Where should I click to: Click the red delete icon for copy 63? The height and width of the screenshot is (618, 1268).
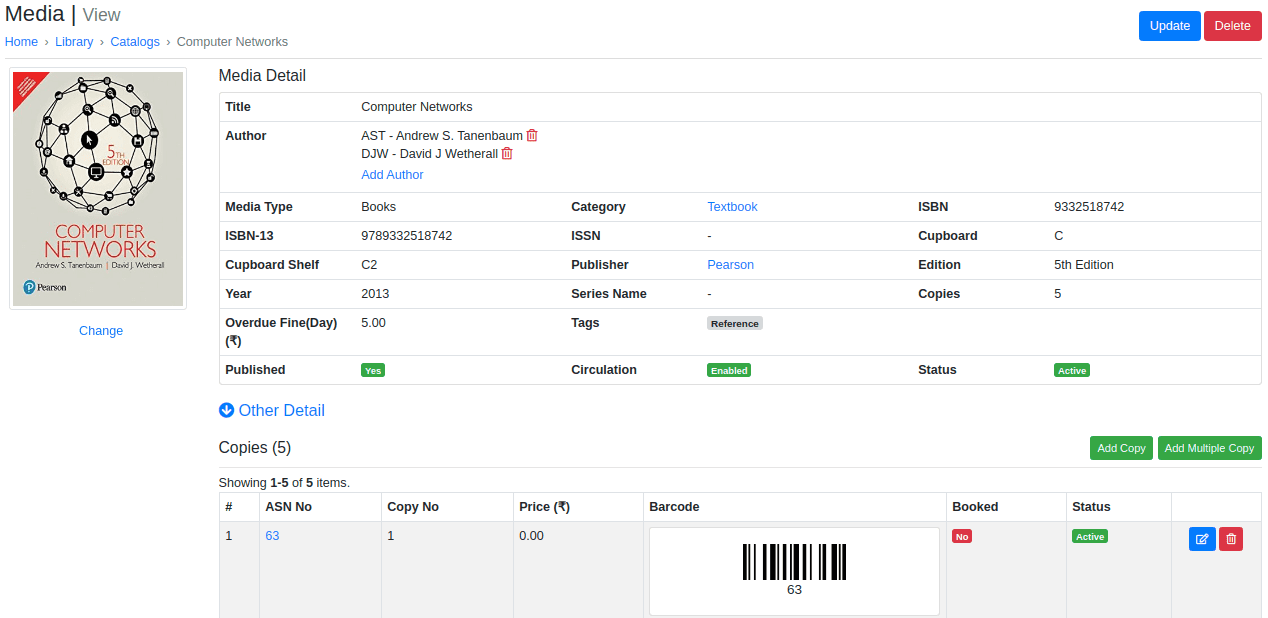tap(1231, 539)
